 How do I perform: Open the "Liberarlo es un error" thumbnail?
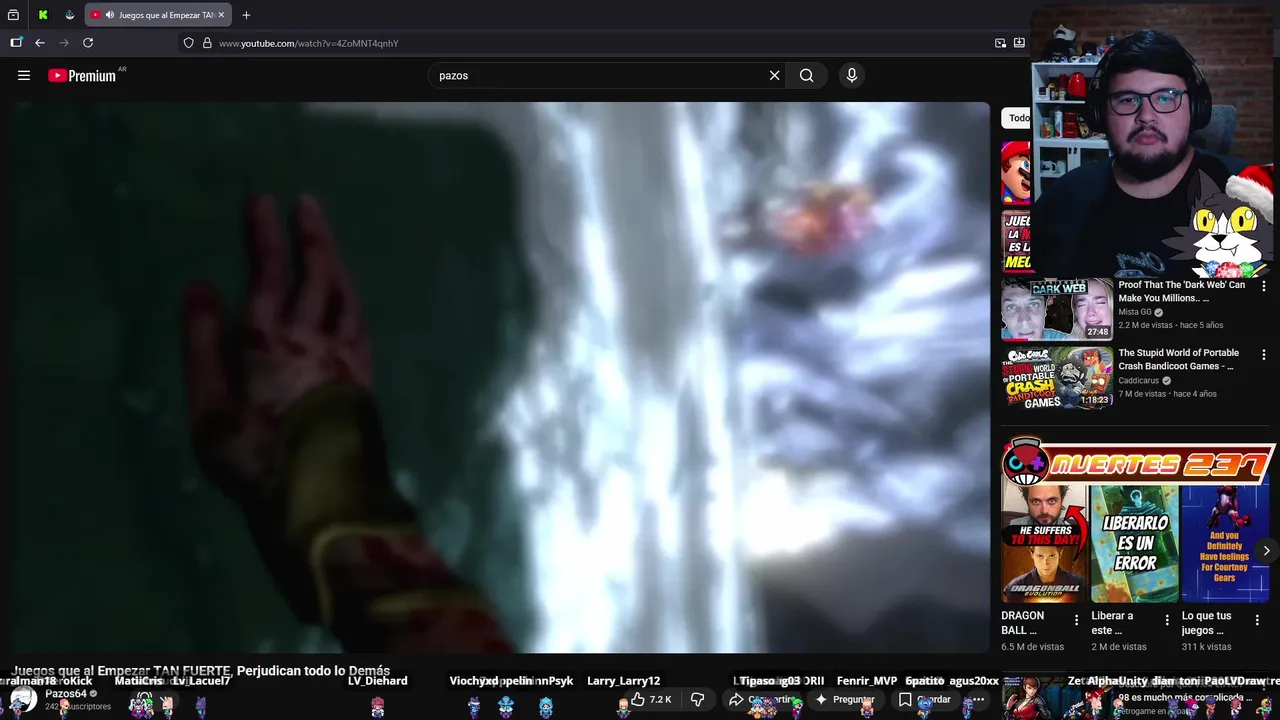1135,544
